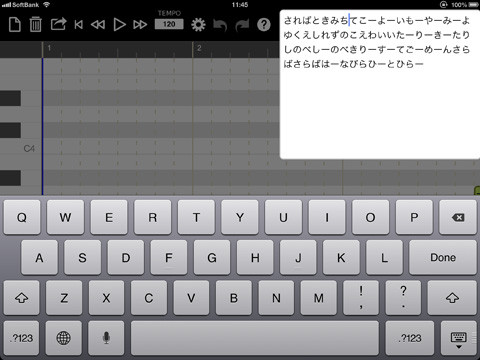Open help with the question mark icon

pyautogui.click(x=264, y=25)
